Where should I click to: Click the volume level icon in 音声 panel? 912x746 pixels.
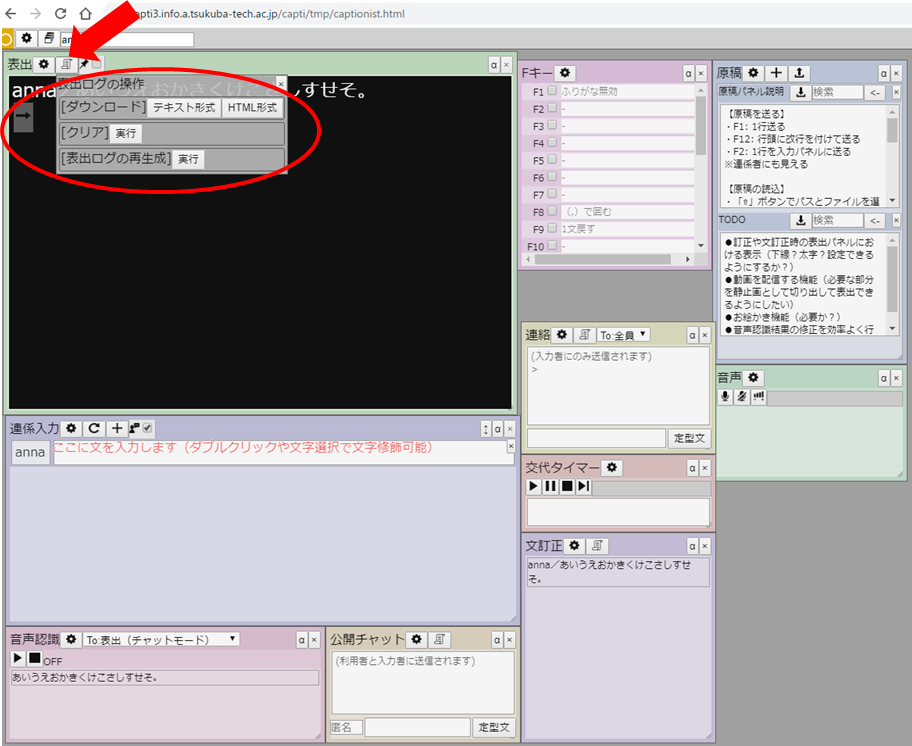click(758, 397)
